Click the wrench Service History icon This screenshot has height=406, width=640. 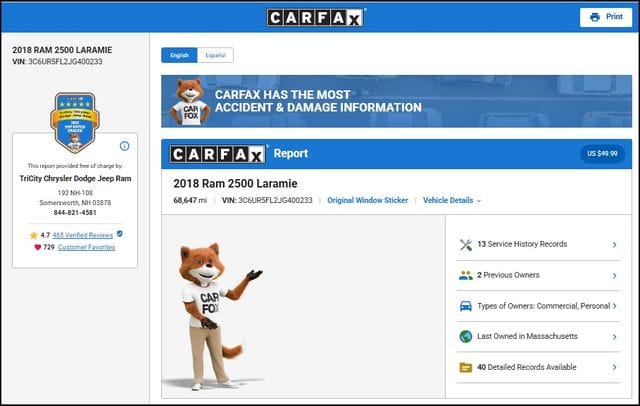coord(466,244)
